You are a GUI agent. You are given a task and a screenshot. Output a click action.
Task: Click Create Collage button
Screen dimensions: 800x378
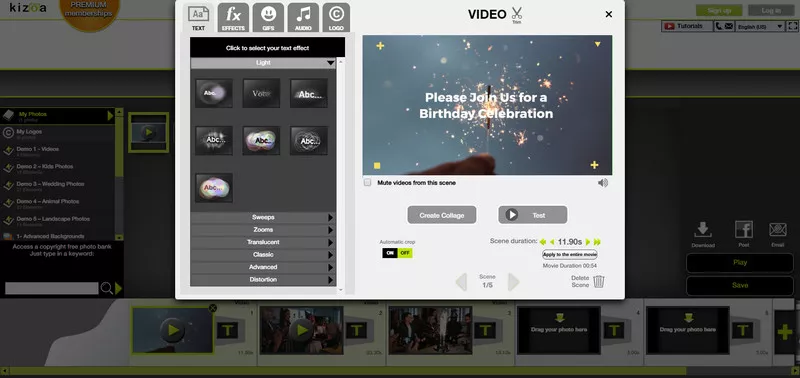point(442,215)
